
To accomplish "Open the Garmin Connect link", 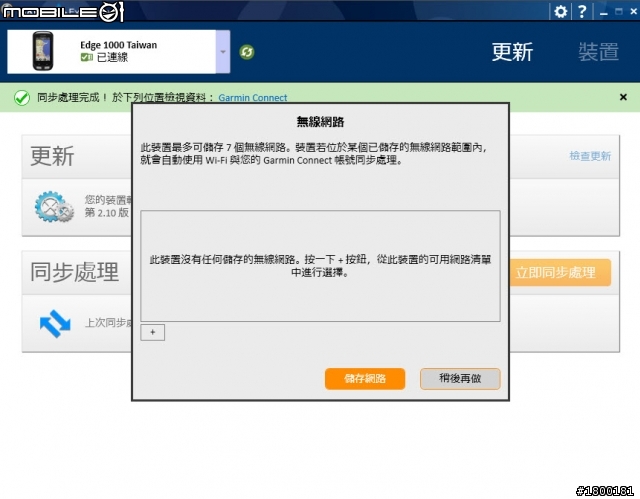I will pyautogui.click(x=253, y=98).
